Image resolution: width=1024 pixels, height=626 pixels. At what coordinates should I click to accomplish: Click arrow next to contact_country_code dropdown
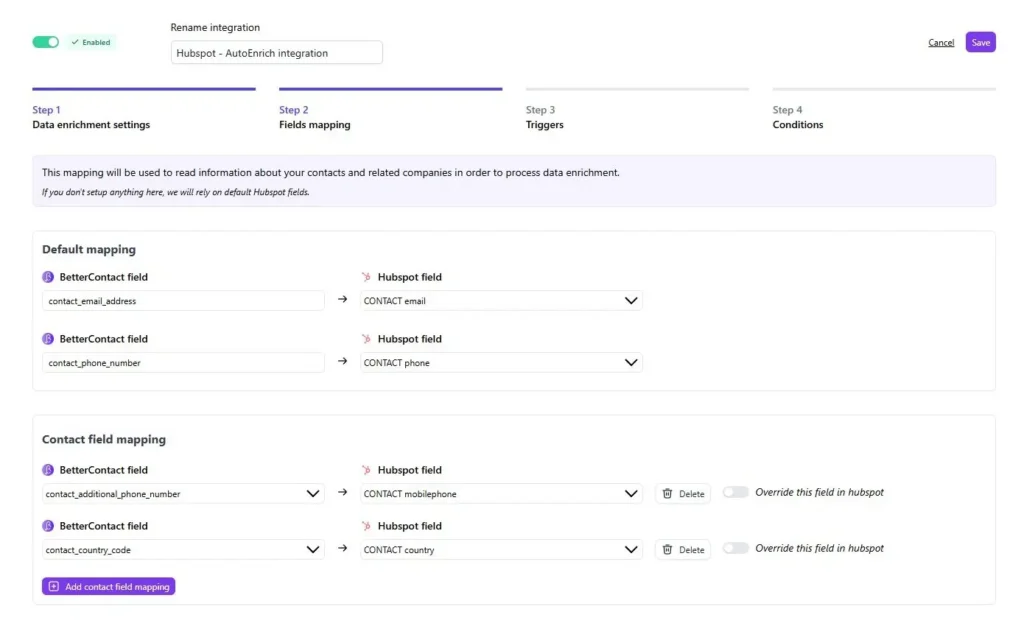[342, 548]
